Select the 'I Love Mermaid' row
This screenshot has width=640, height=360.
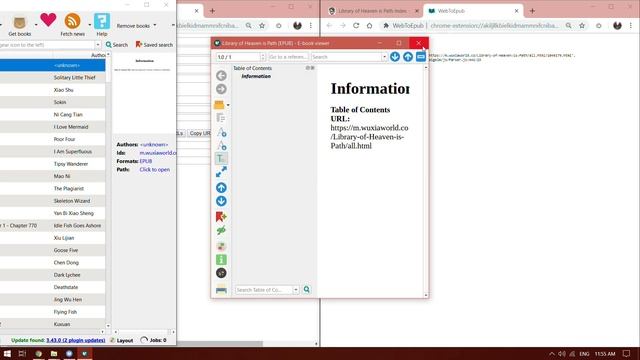[53, 127]
